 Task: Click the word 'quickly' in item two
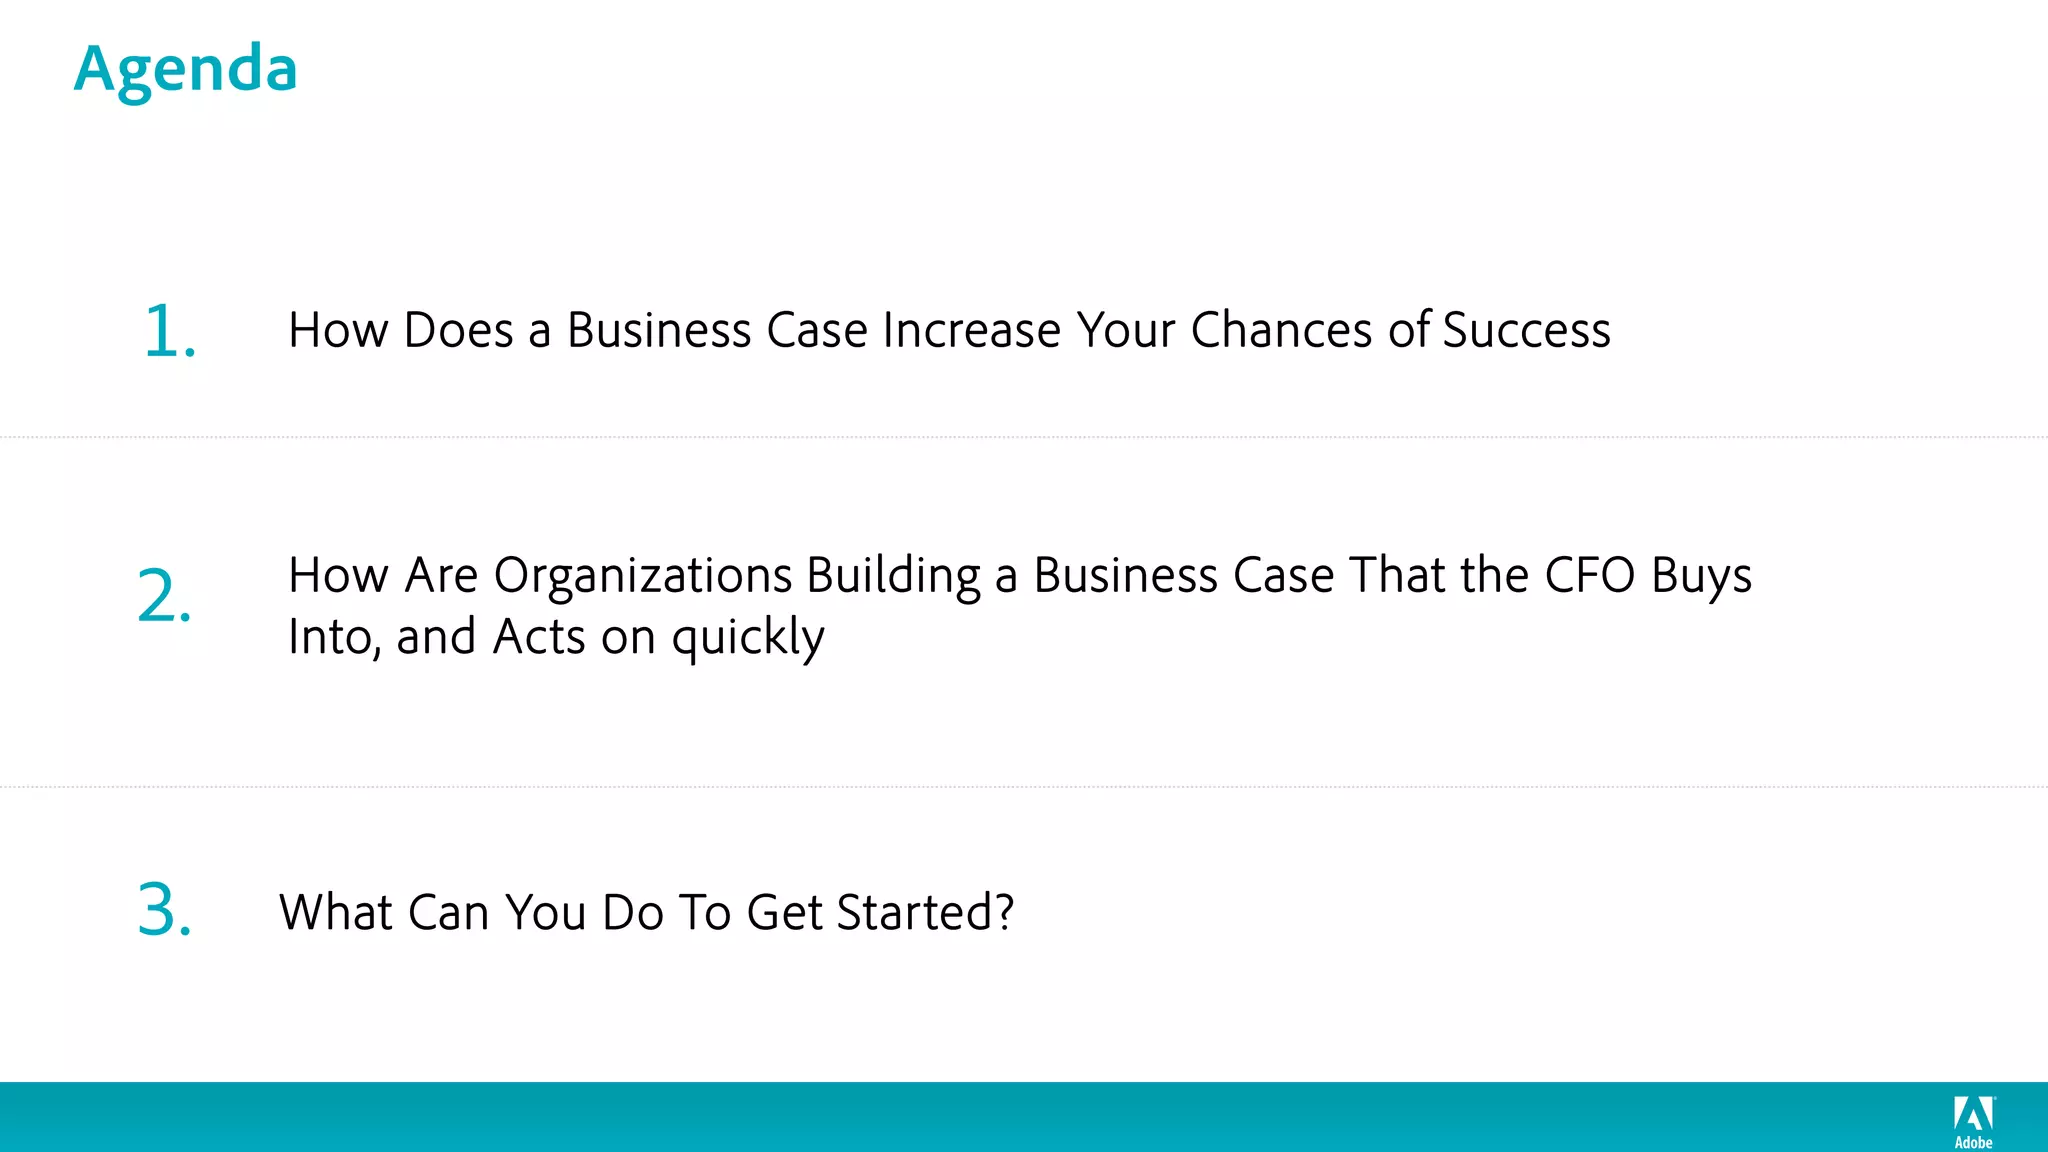(748, 638)
